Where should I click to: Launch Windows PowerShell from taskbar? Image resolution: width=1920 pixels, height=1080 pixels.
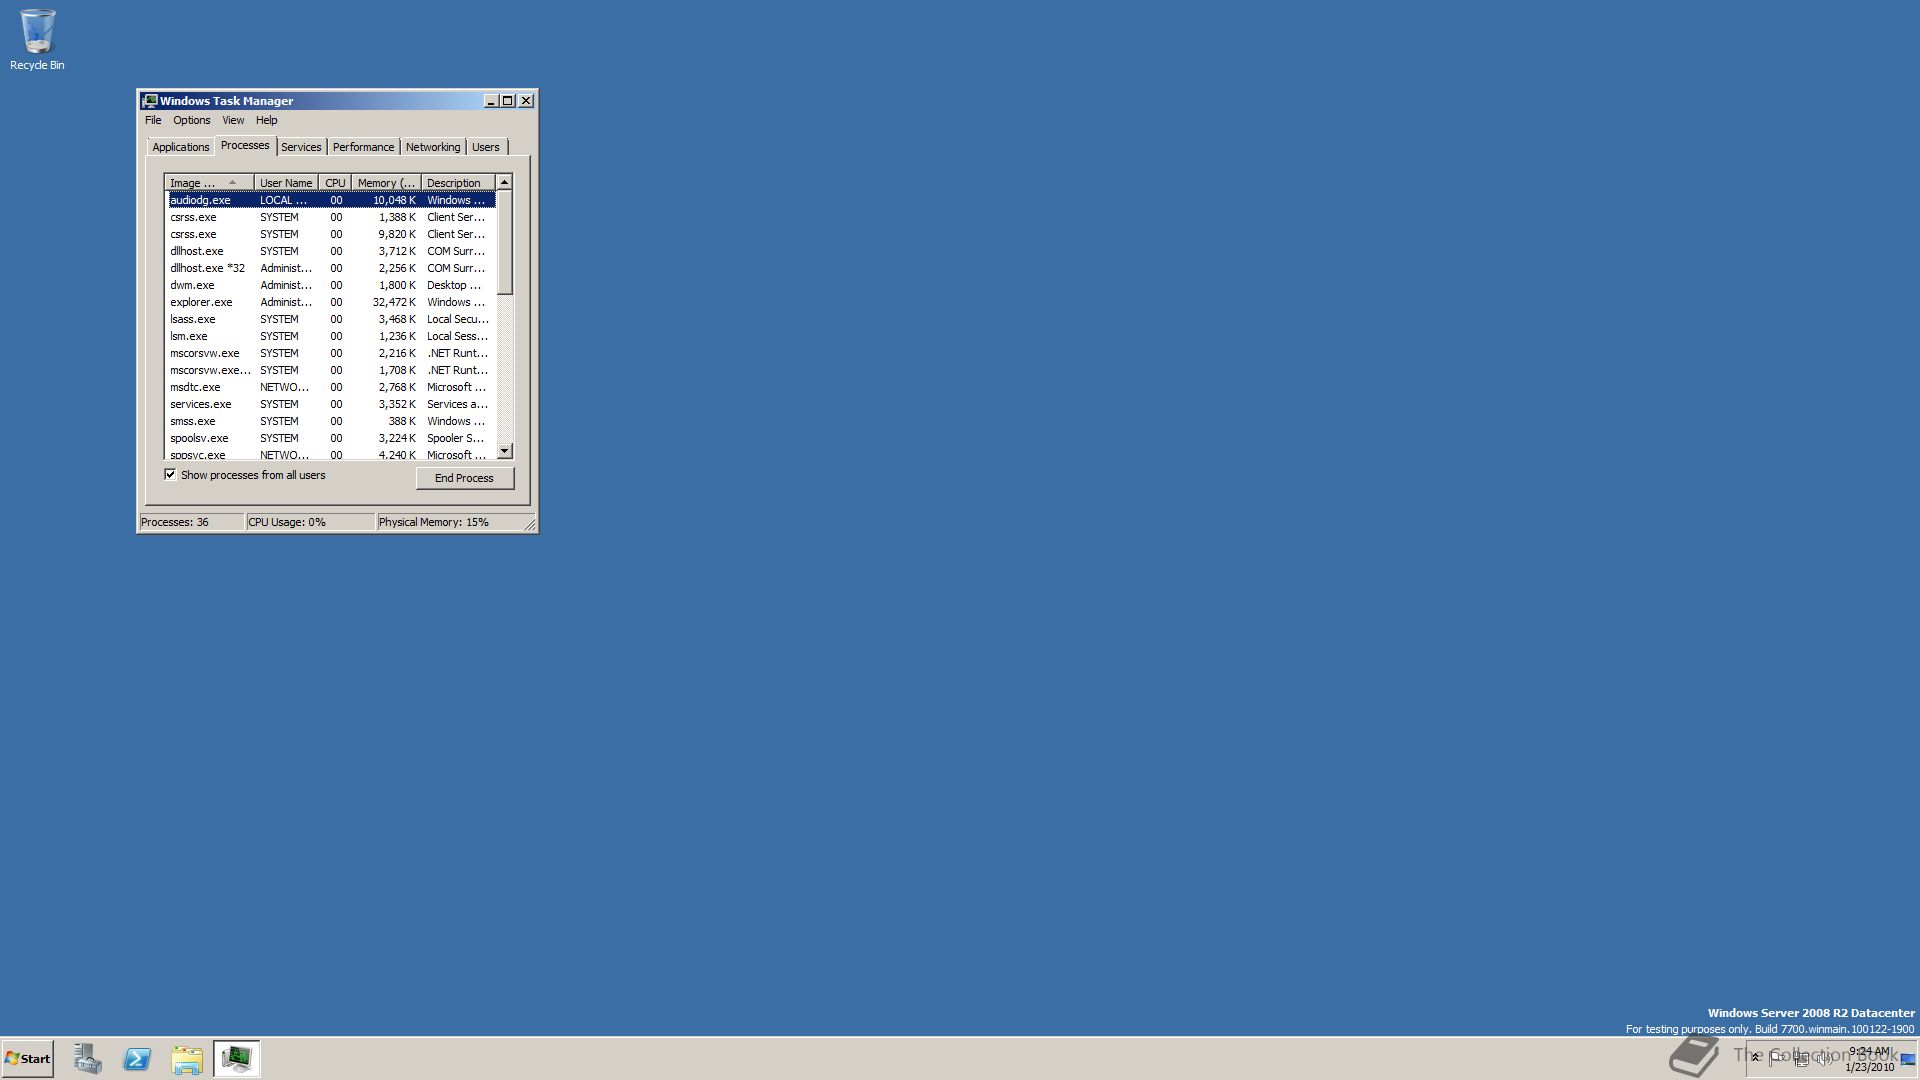137,1058
